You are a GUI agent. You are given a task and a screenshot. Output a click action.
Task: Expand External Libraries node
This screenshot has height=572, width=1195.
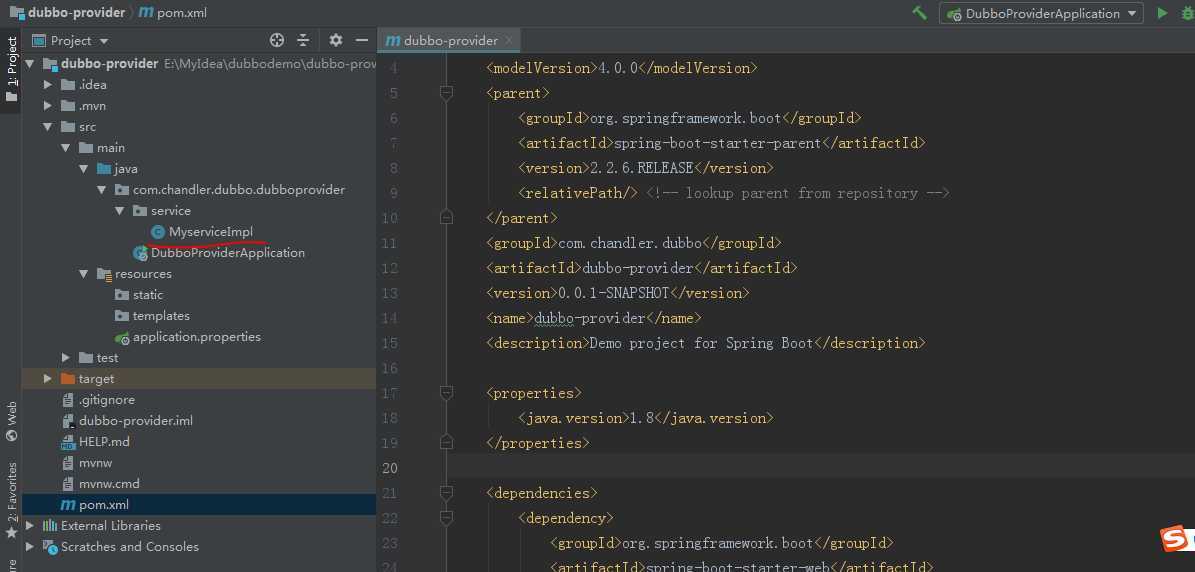coord(30,526)
